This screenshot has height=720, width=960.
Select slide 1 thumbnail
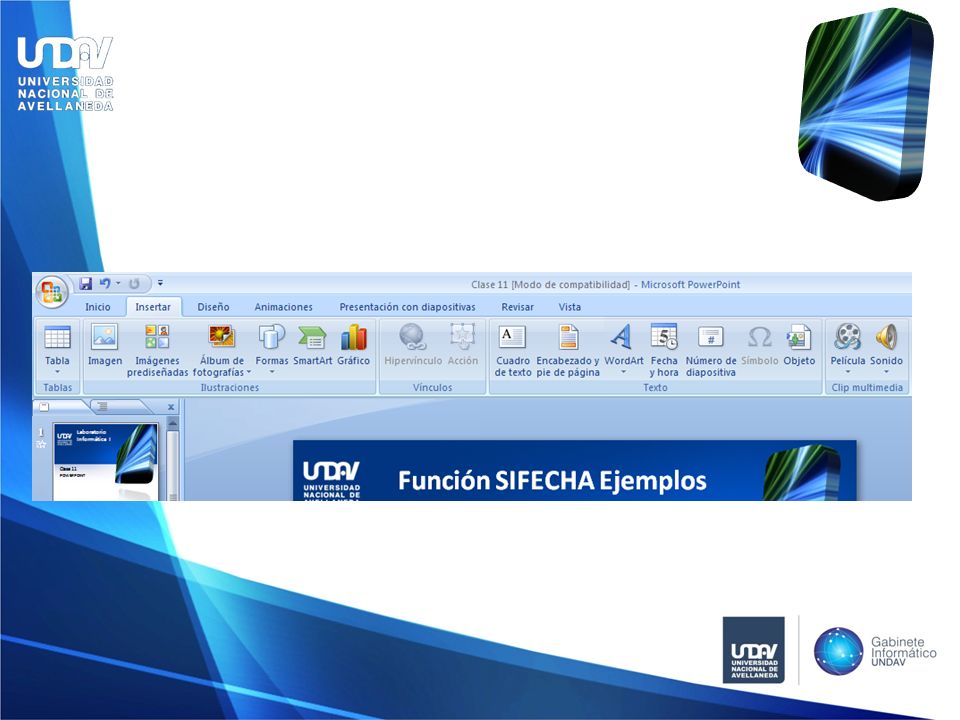[x=105, y=461]
